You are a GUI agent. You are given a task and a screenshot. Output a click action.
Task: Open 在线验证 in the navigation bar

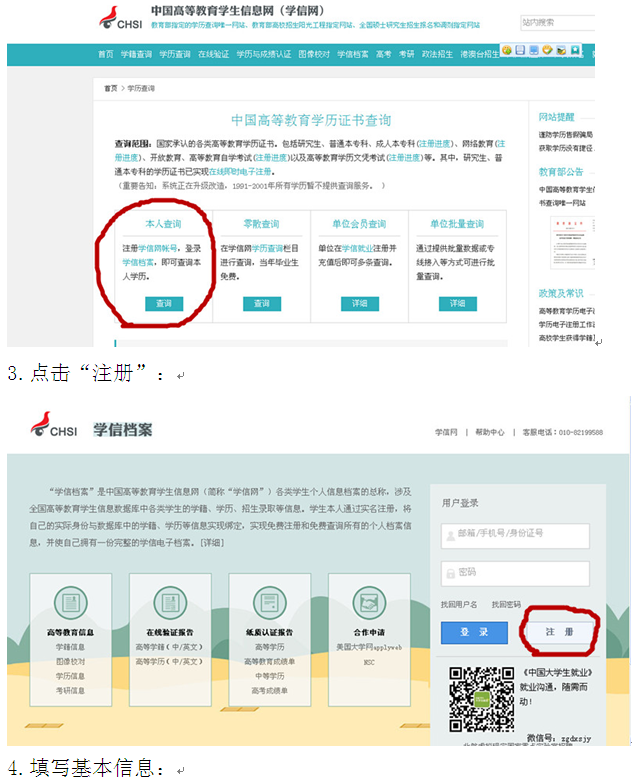[213, 54]
